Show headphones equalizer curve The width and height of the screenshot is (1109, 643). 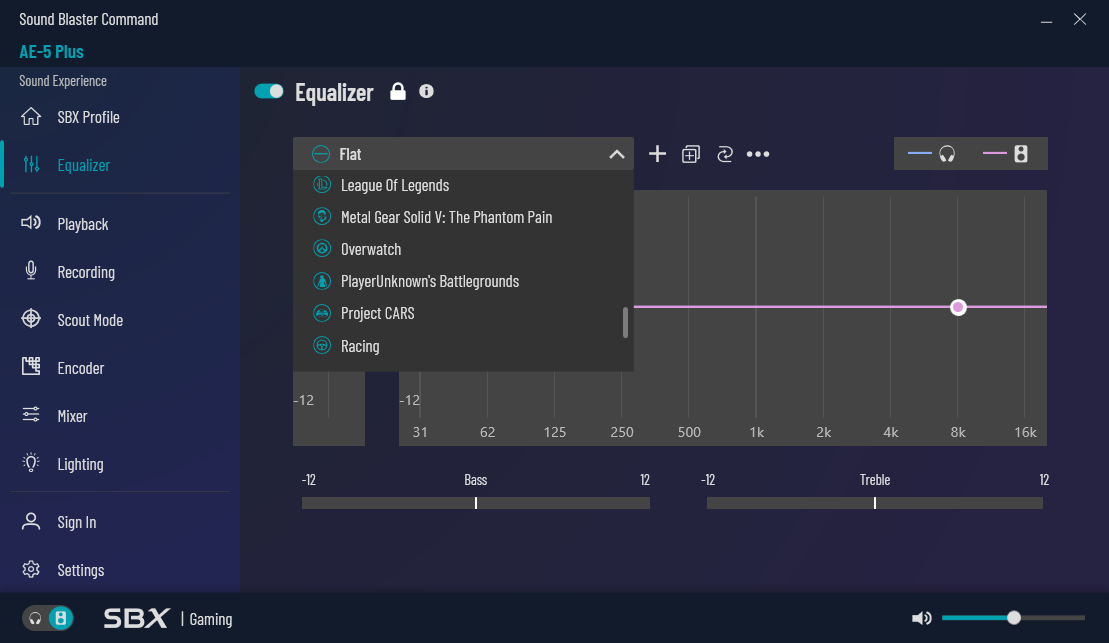pos(931,153)
